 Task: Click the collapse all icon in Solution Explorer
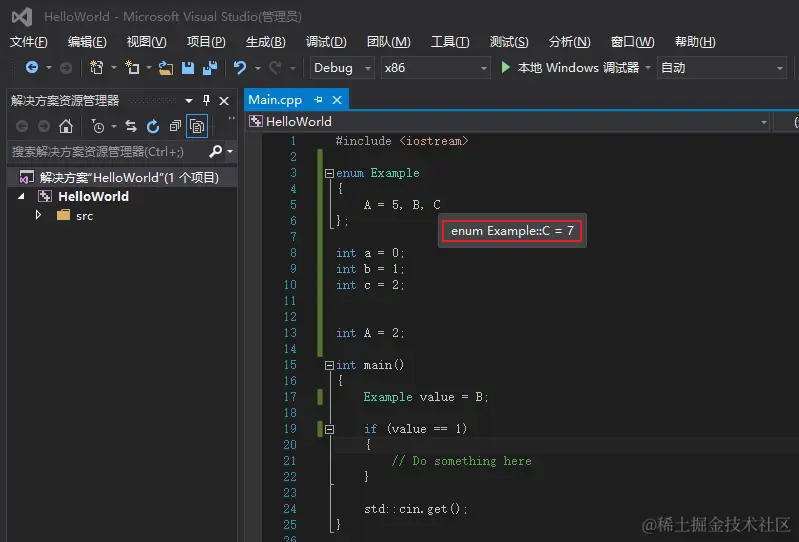click(175, 126)
